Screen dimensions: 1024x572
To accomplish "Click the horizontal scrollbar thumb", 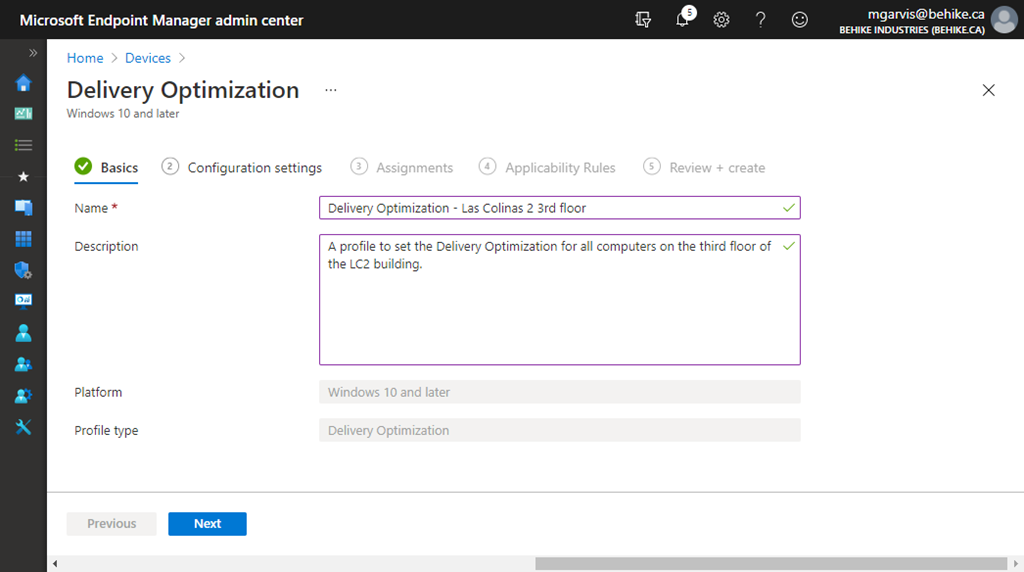I will click(x=770, y=564).
